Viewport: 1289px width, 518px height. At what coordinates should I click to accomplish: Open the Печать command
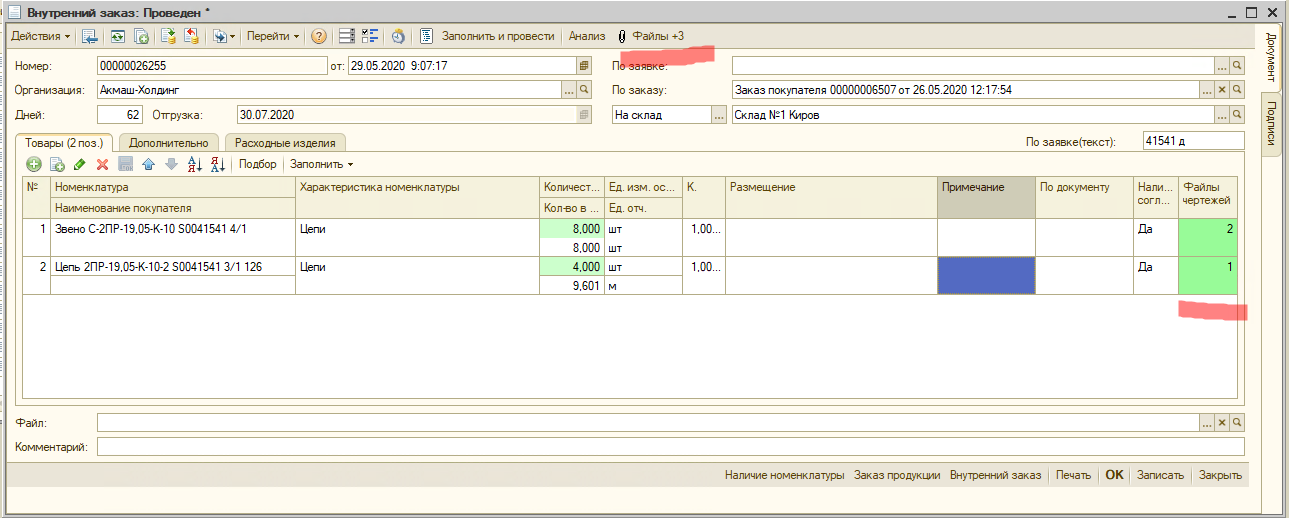tap(1073, 475)
